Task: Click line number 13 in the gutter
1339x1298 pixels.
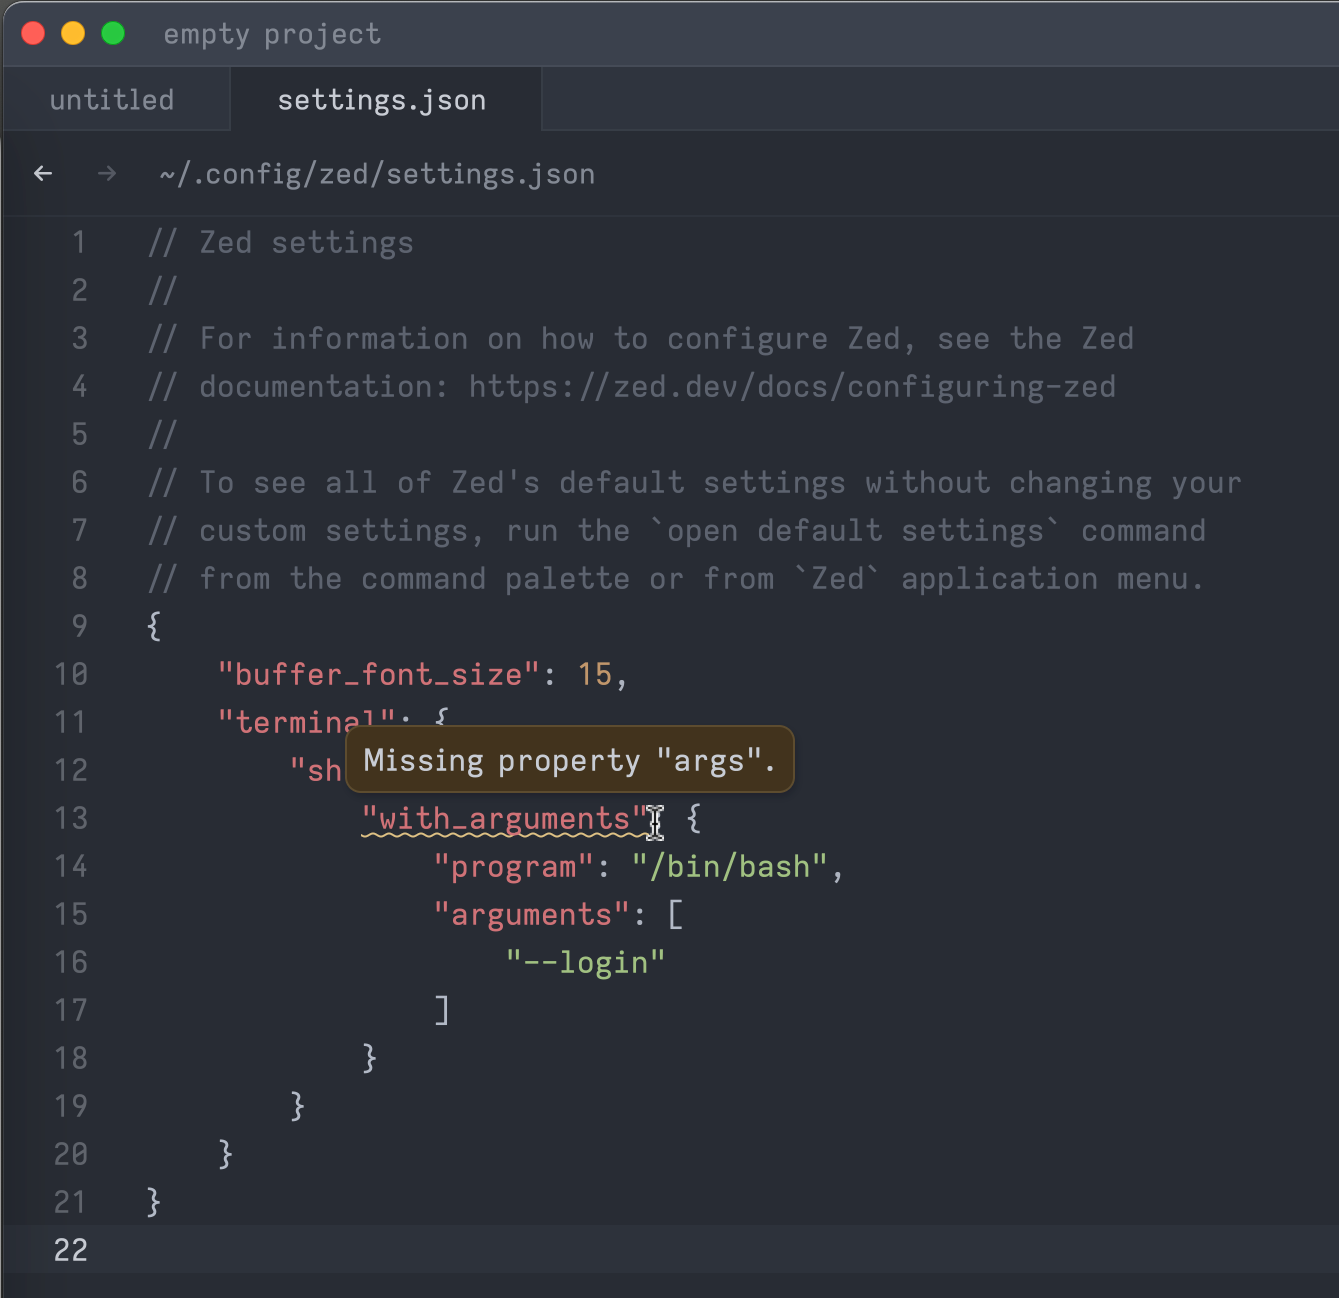Action: point(71,819)
